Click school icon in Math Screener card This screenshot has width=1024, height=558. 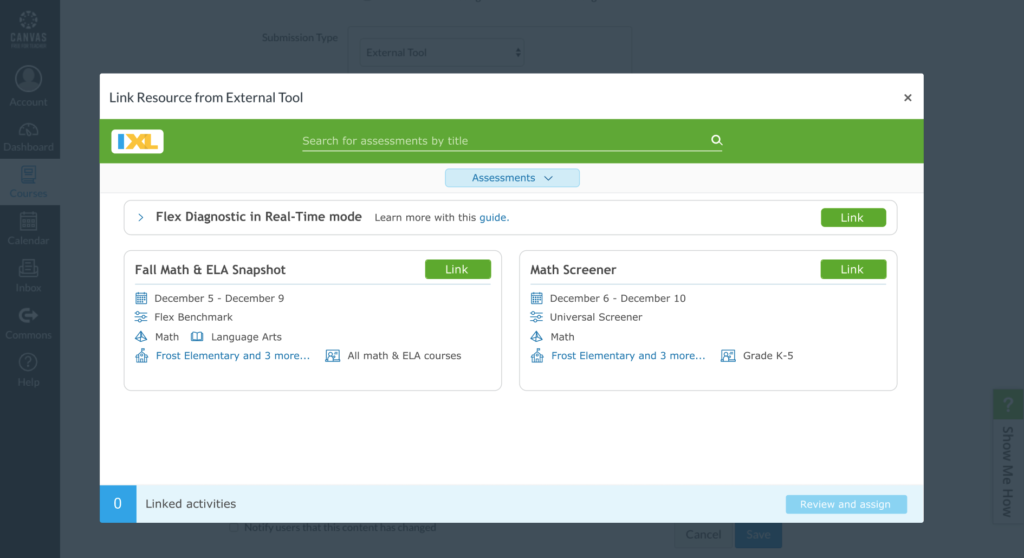pos(537,355)
